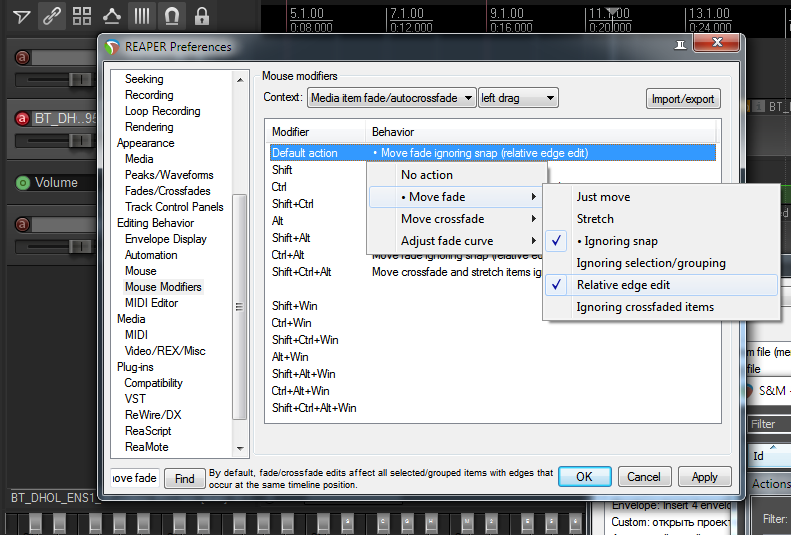Click the preferences tree scrollbar thumb
Viewport: 791px width, 535px height.
point(240,306)
